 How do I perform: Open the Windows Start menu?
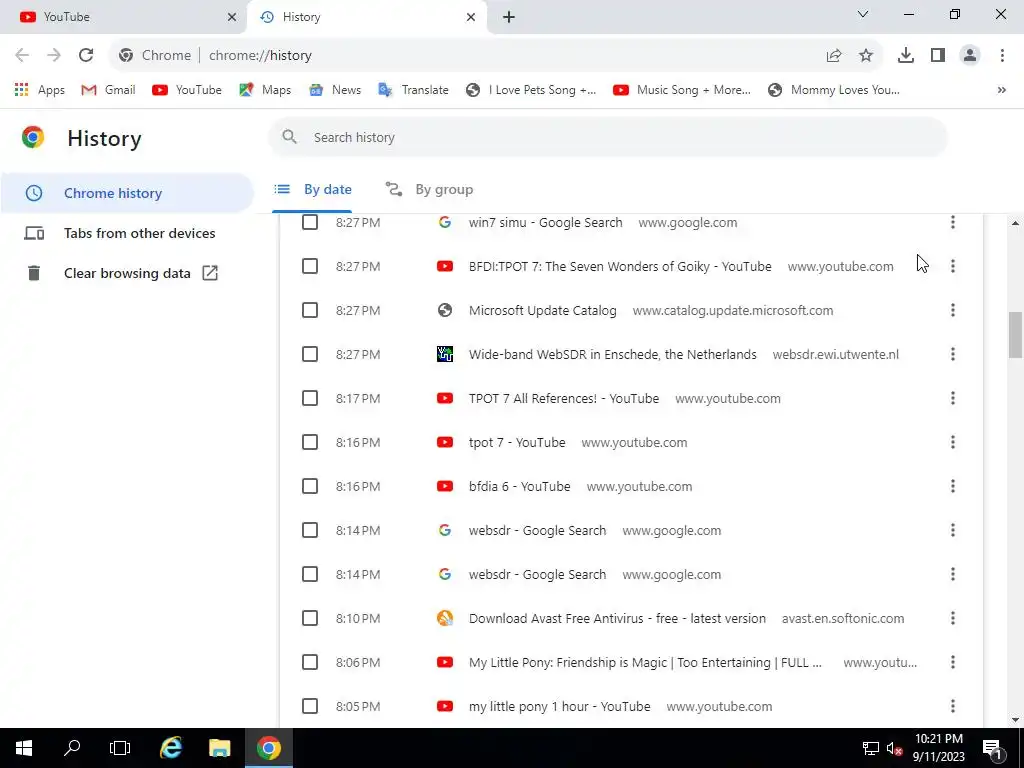point(24,748)
